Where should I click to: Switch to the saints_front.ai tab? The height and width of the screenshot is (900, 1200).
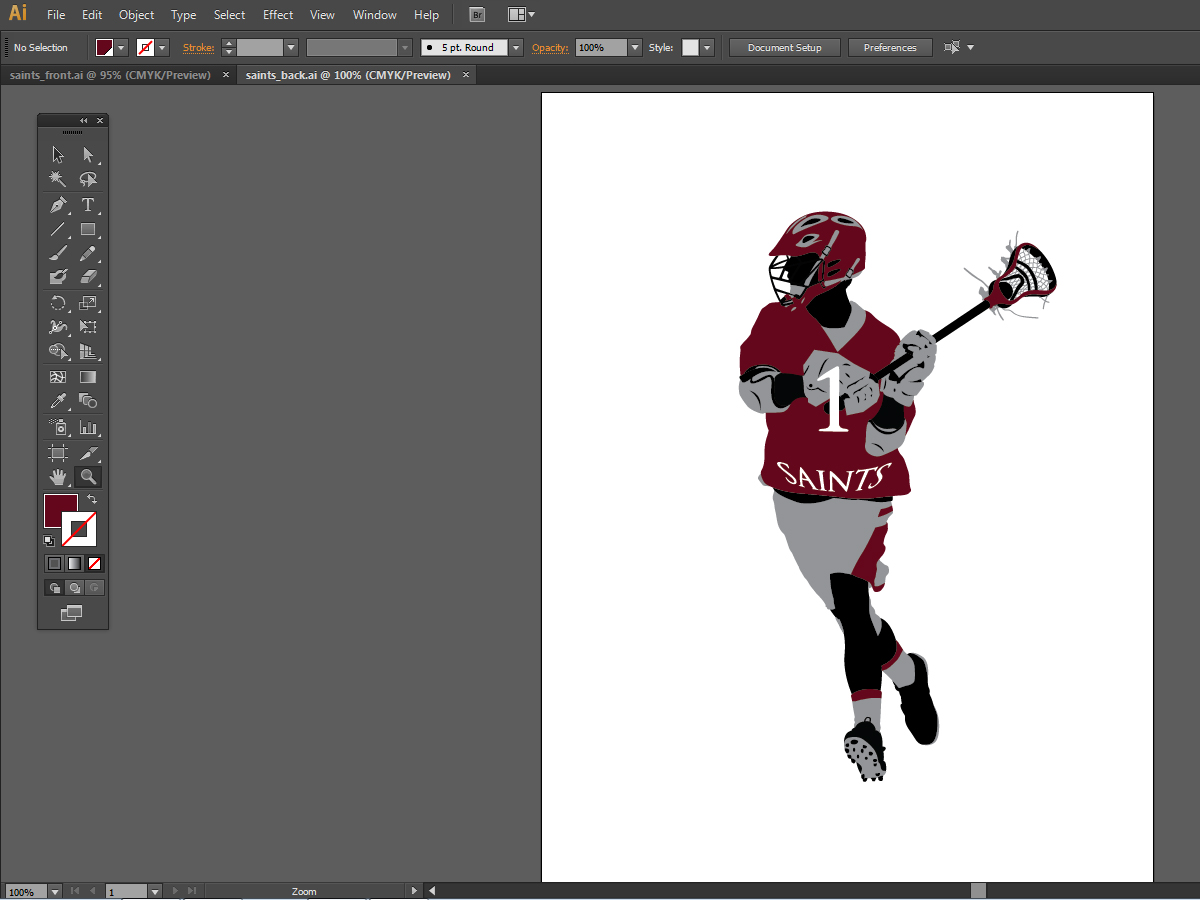pyautogui.click(x=110, y=75)
